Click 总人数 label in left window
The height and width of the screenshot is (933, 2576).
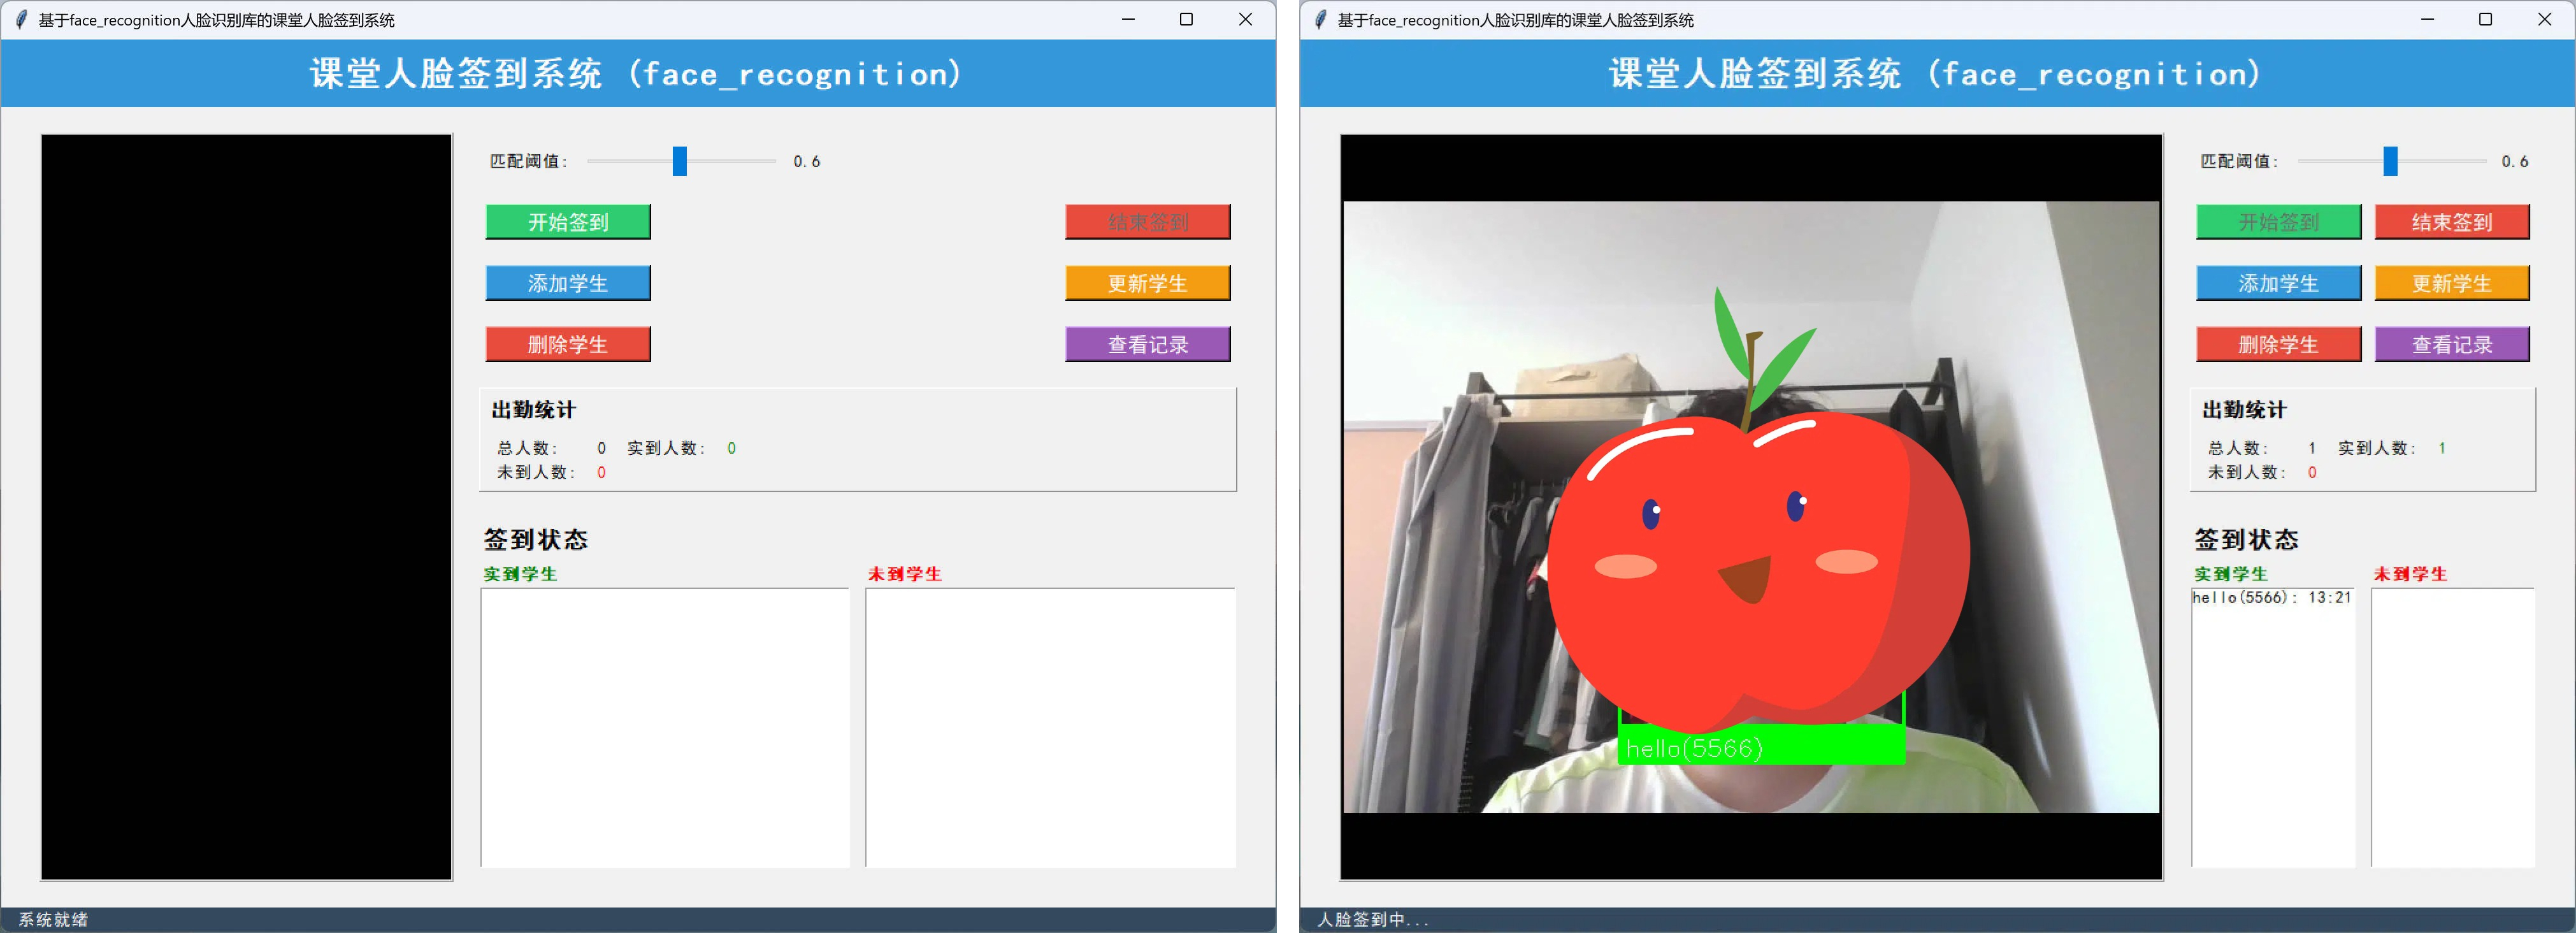coord(527,448)
